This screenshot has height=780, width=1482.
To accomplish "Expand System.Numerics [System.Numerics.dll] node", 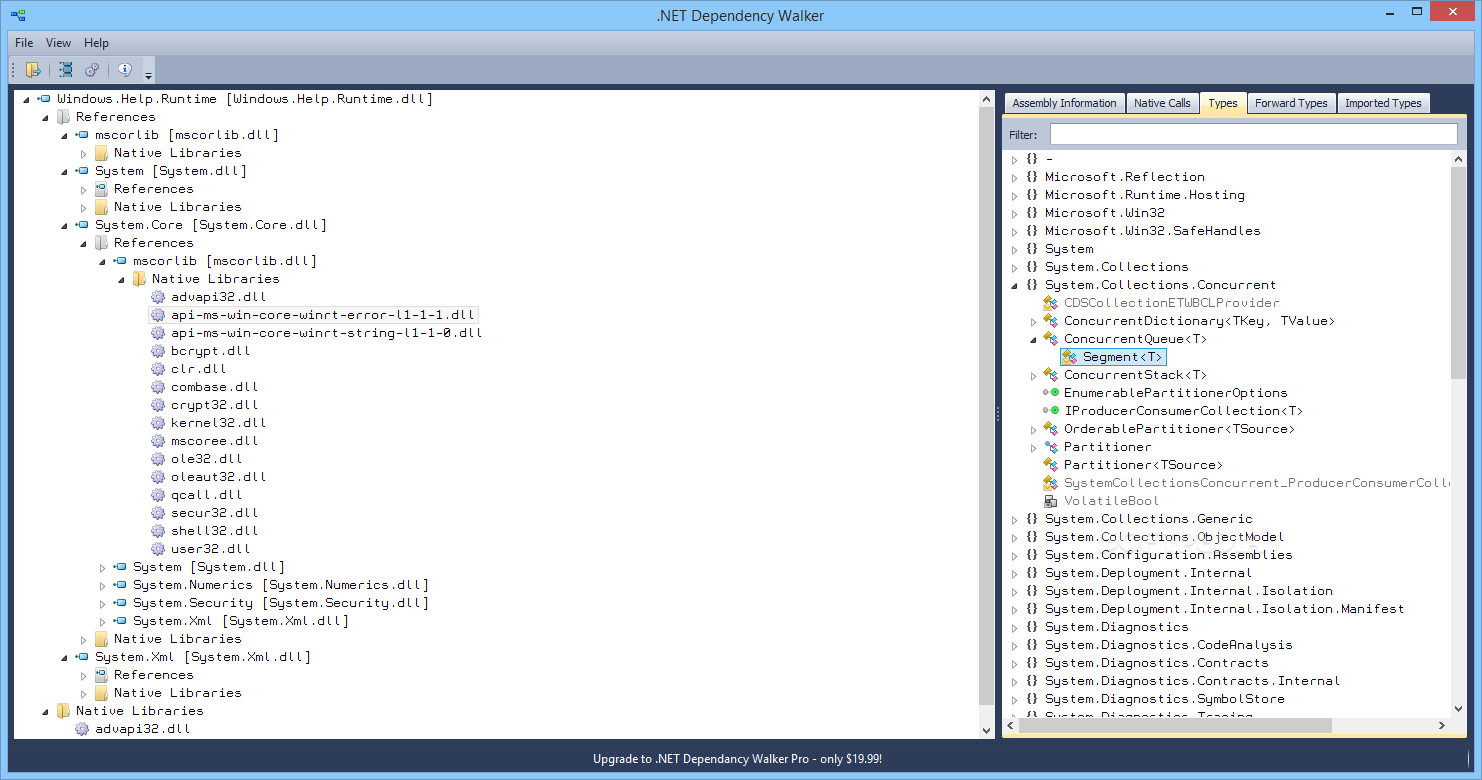I will [x=102, y=585].
